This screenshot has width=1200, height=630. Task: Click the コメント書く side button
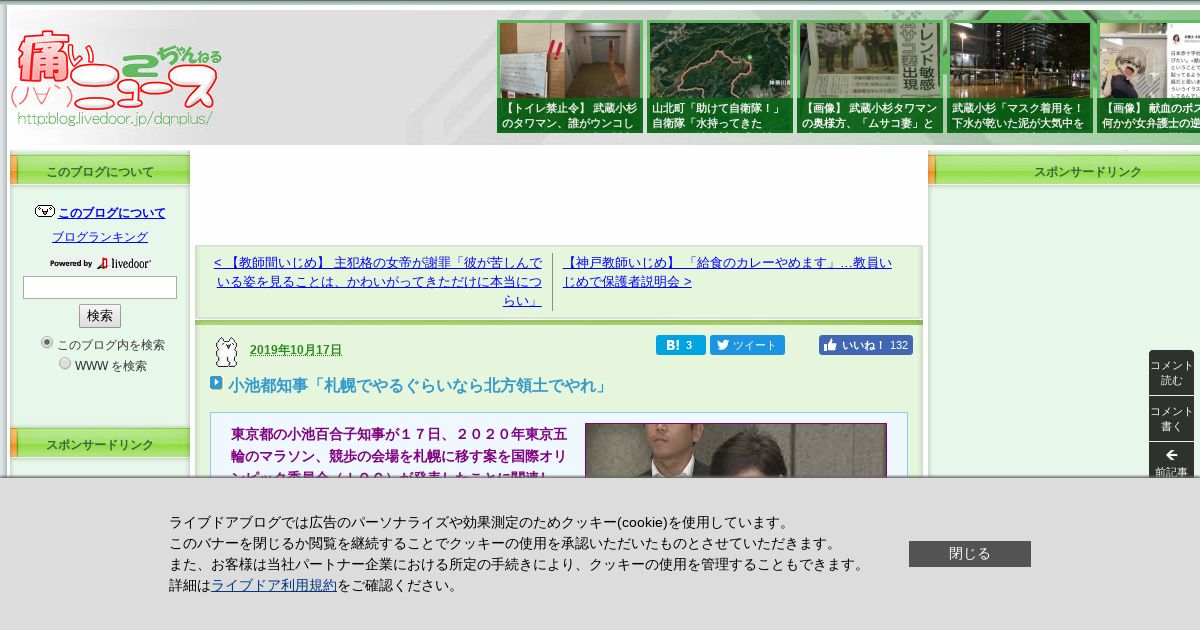pos(1171,419)
